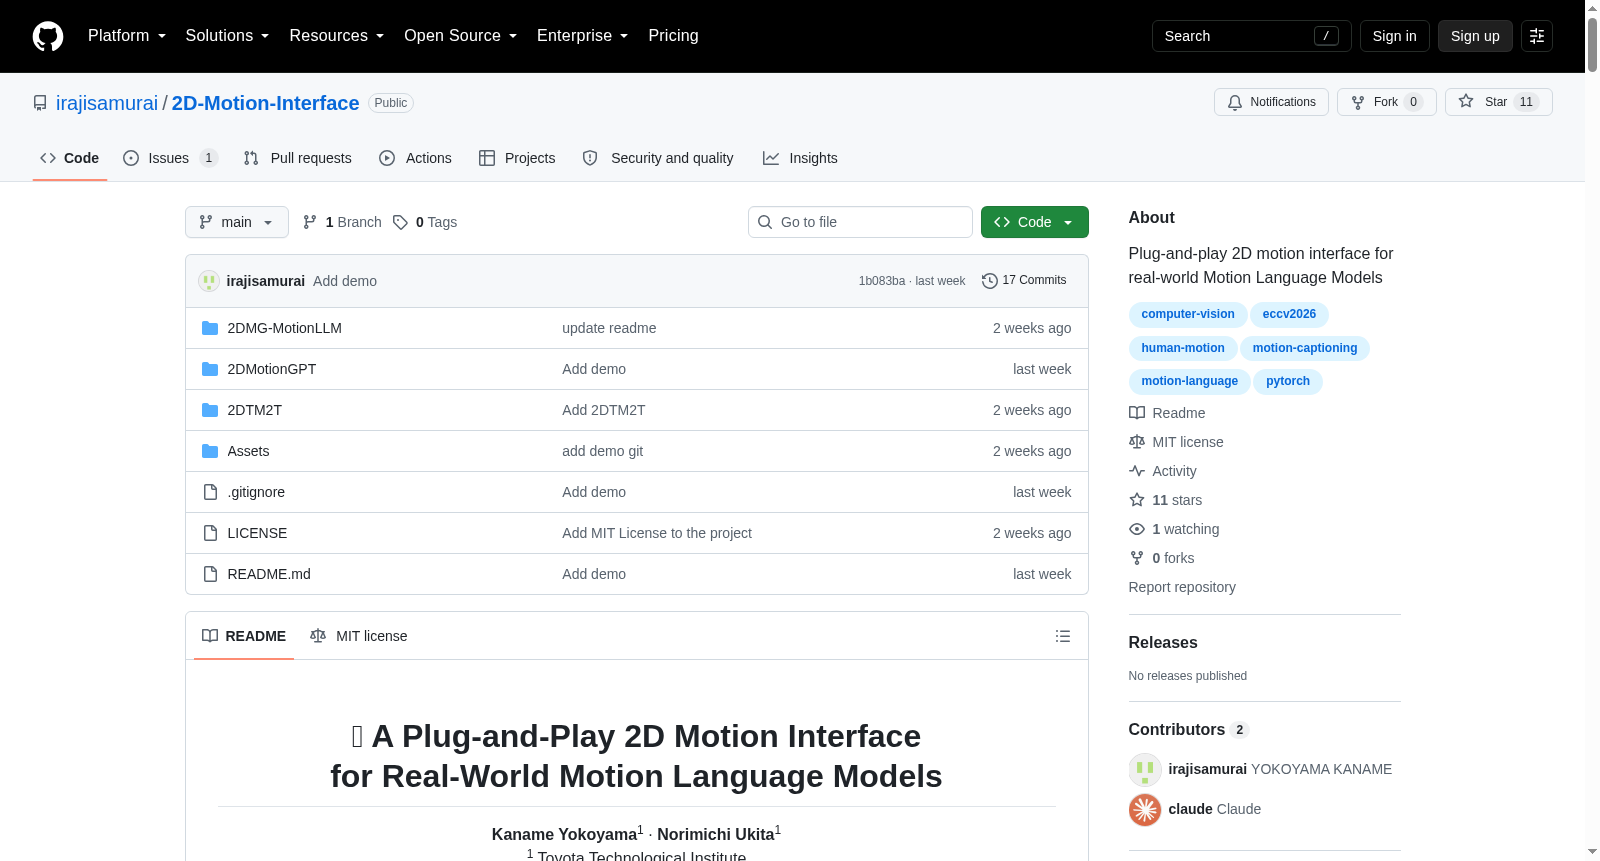Screen dimensions: 1600x861
Task: Click the 2DMotionGPT folder icon
Action: [x=210, y=369]
